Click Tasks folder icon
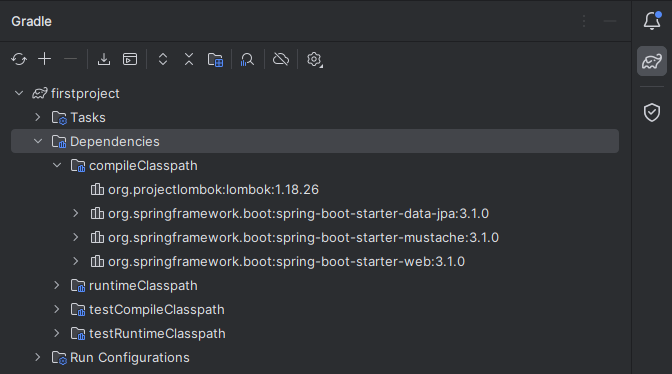The image size is (672, 374). tap(59, 117)
